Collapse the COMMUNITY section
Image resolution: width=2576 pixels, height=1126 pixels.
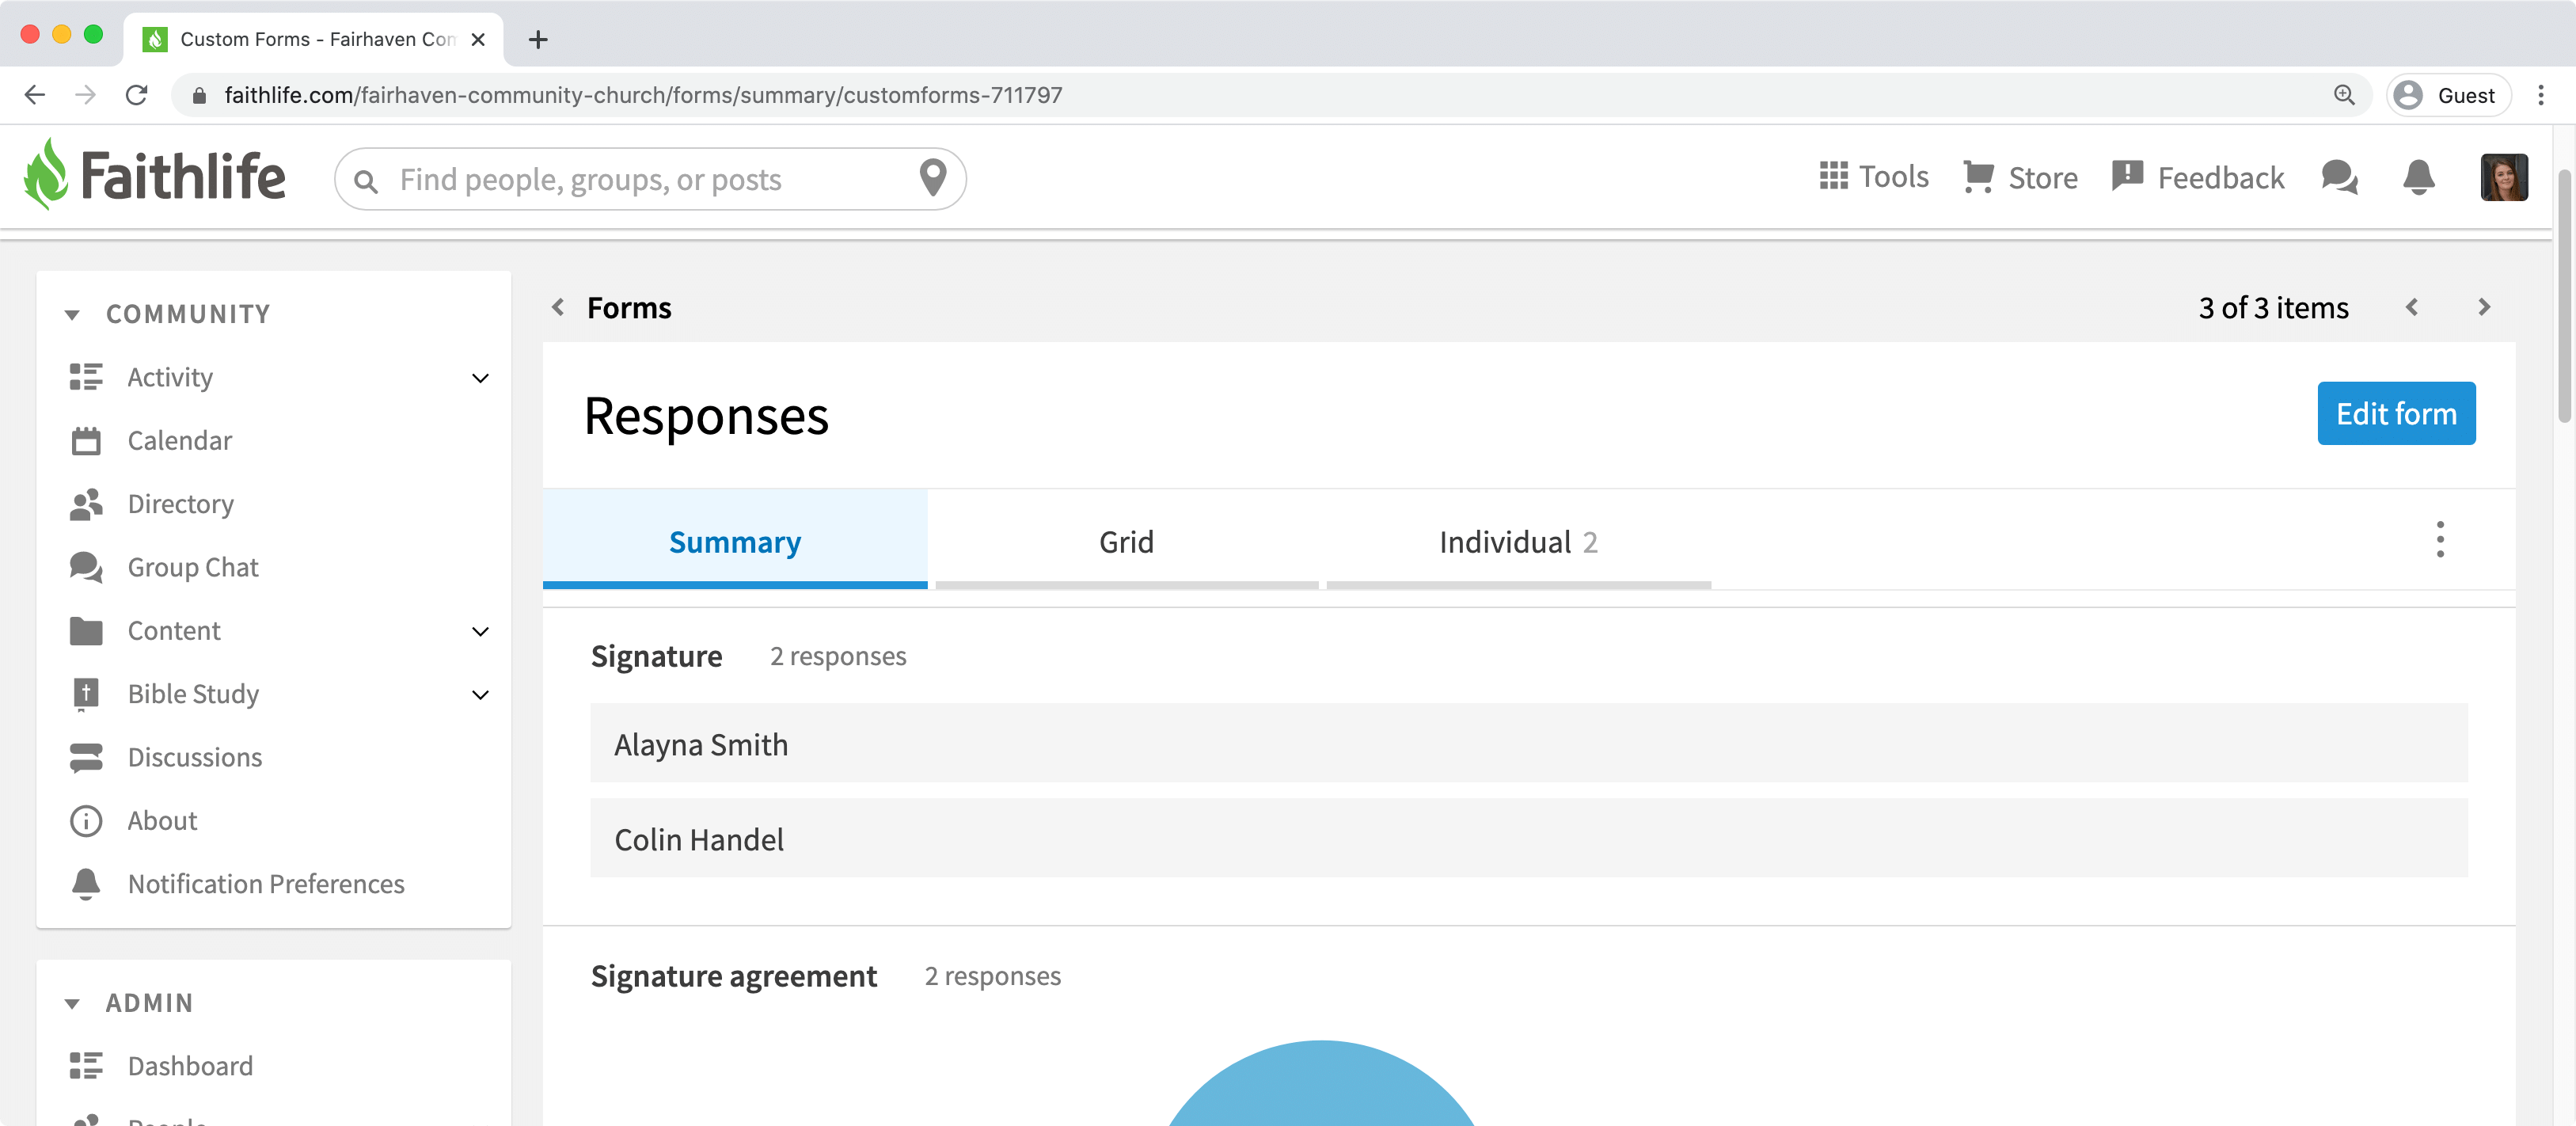click(72, 314)
